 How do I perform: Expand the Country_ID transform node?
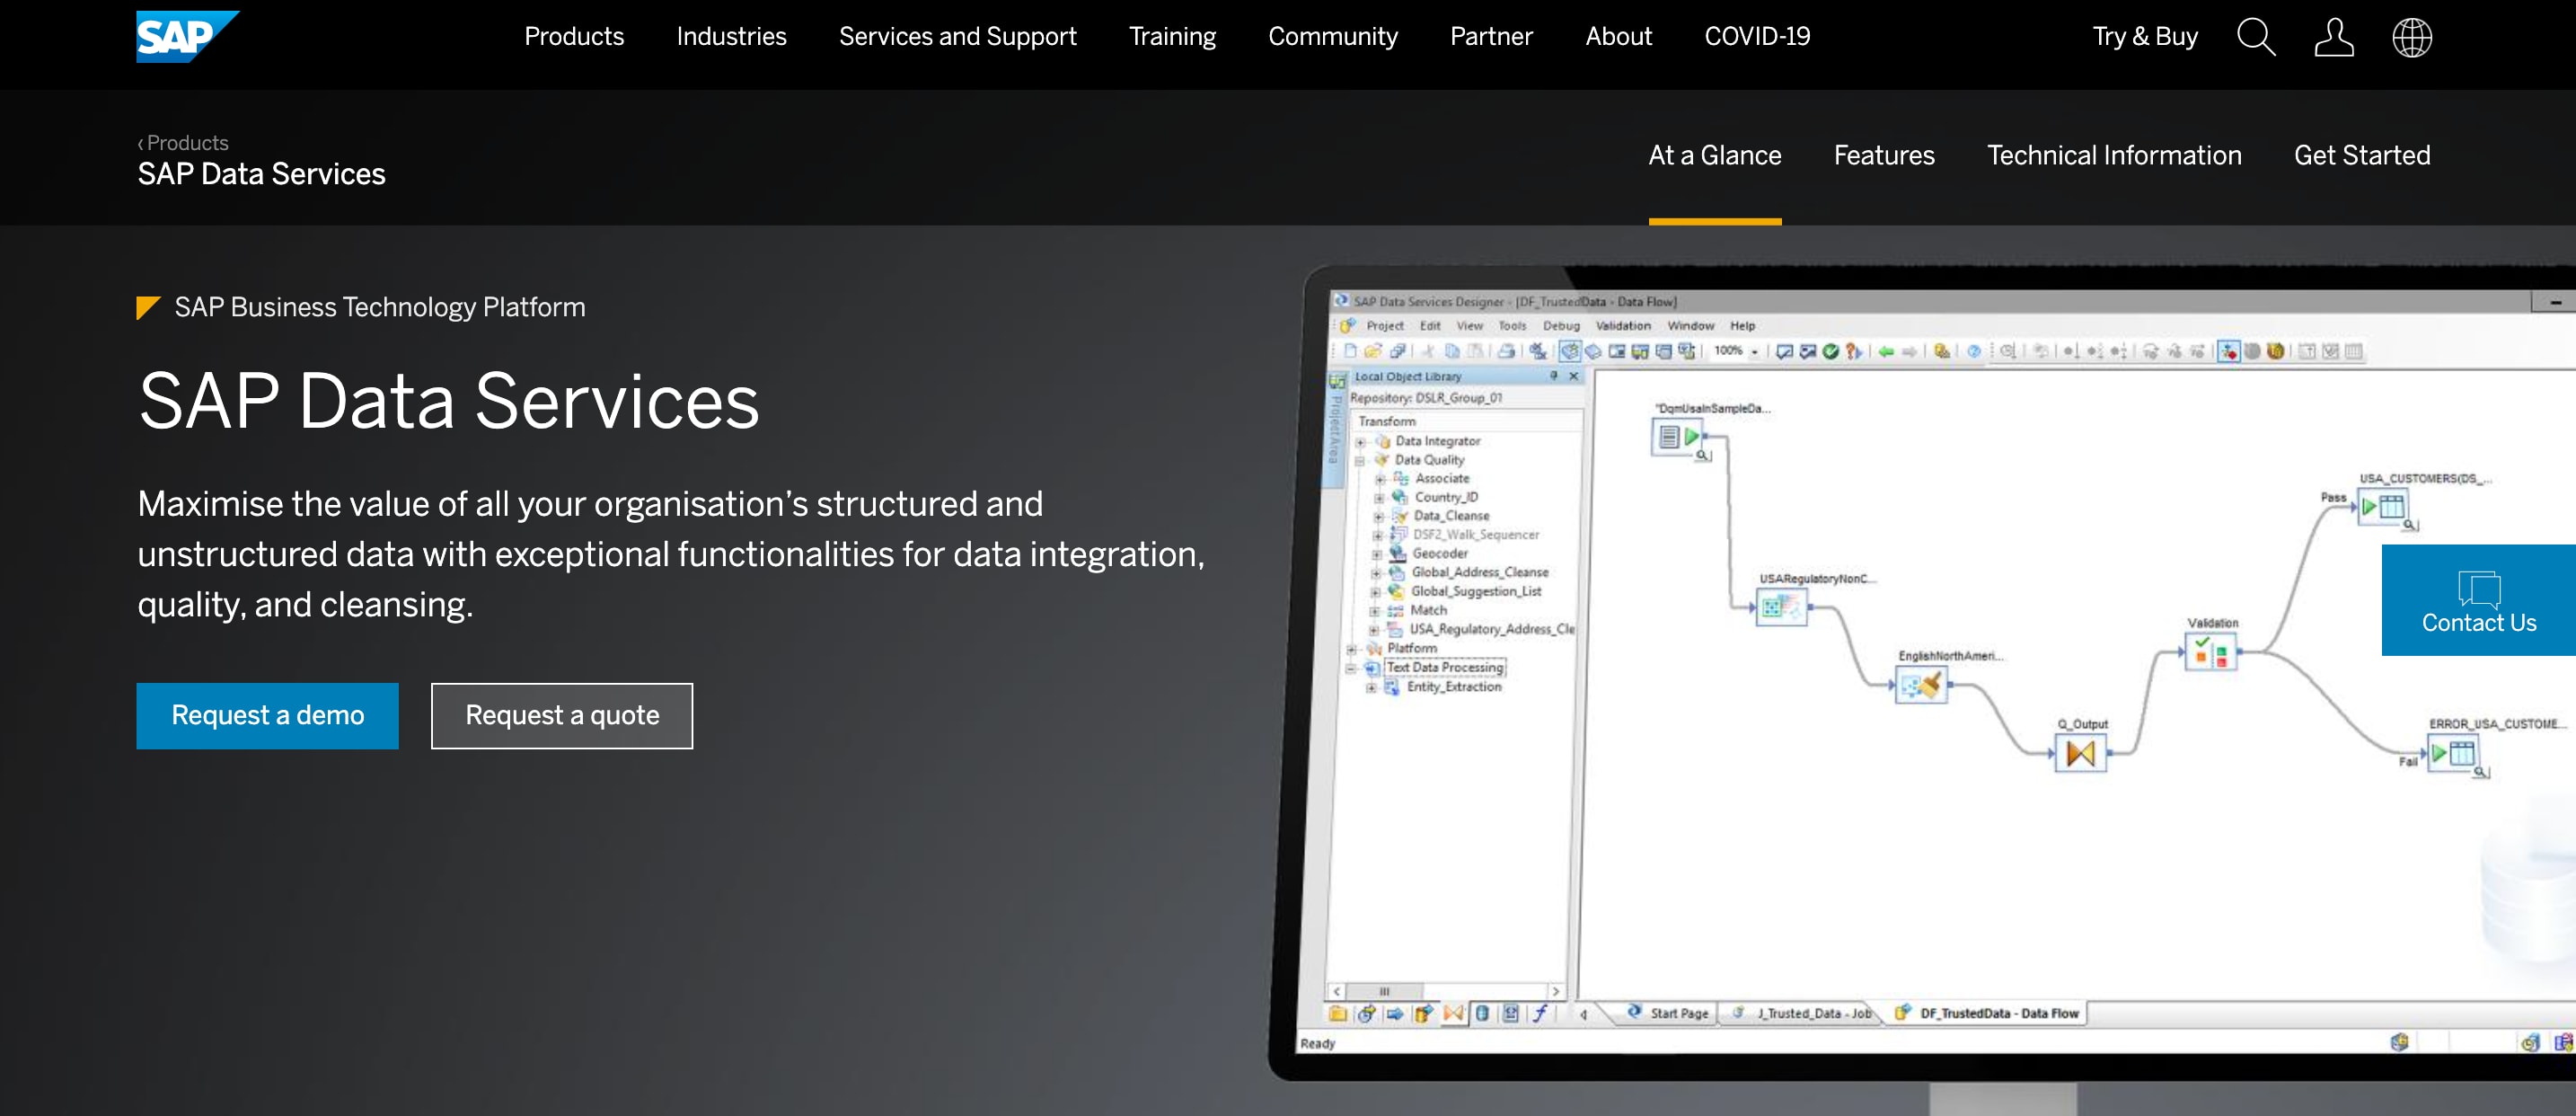click(1379, 498)
